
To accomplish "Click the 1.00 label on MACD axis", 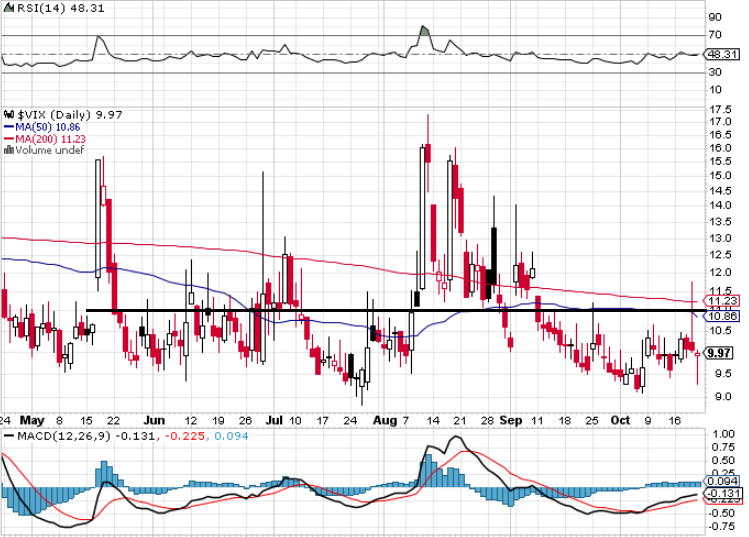I will [723, 434].
